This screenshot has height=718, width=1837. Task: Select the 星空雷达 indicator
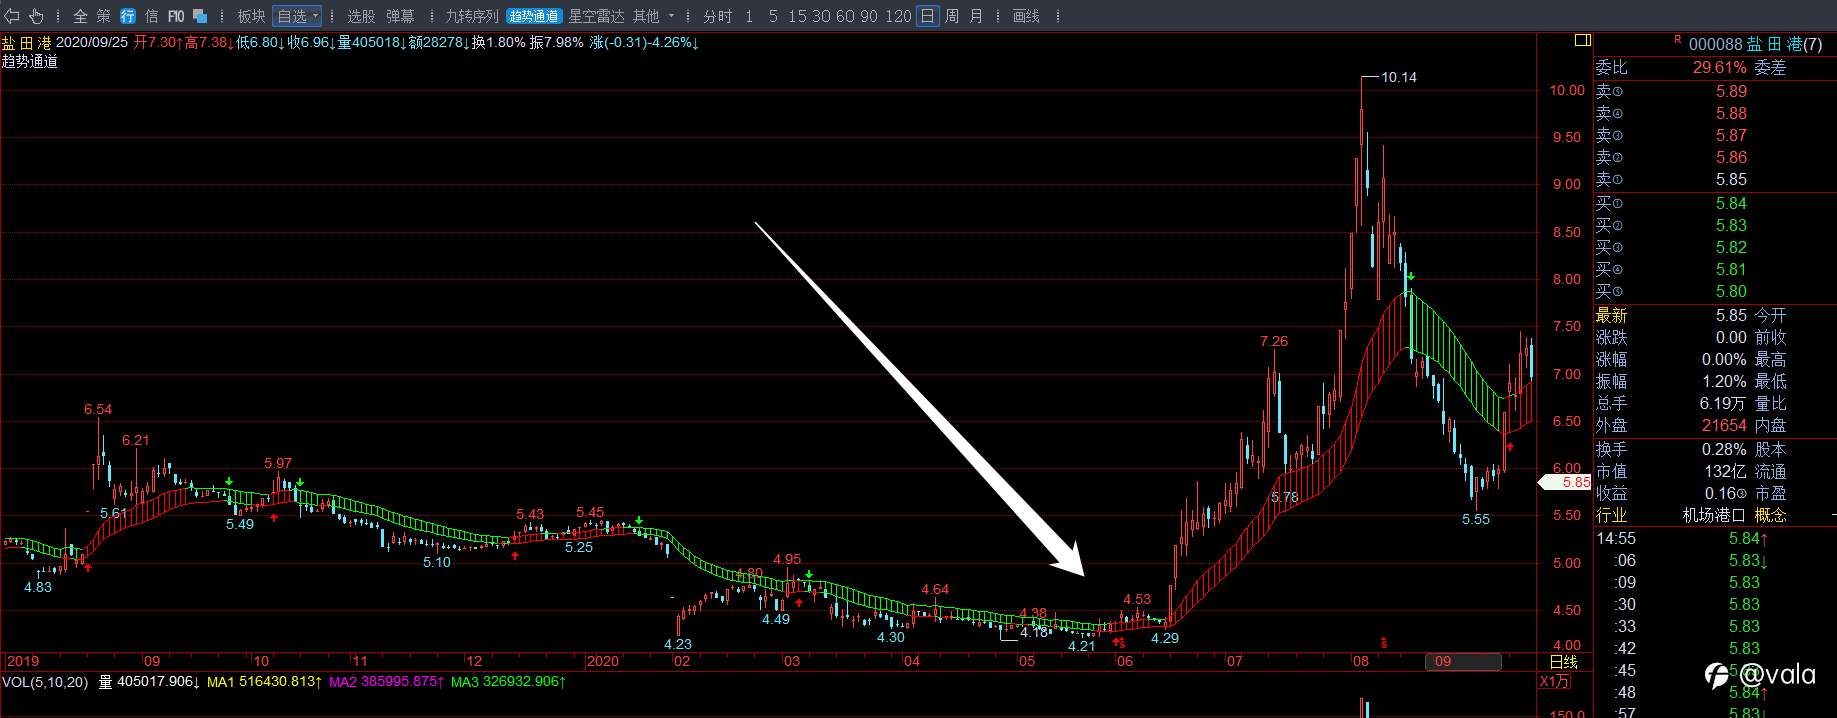(596, 16)
